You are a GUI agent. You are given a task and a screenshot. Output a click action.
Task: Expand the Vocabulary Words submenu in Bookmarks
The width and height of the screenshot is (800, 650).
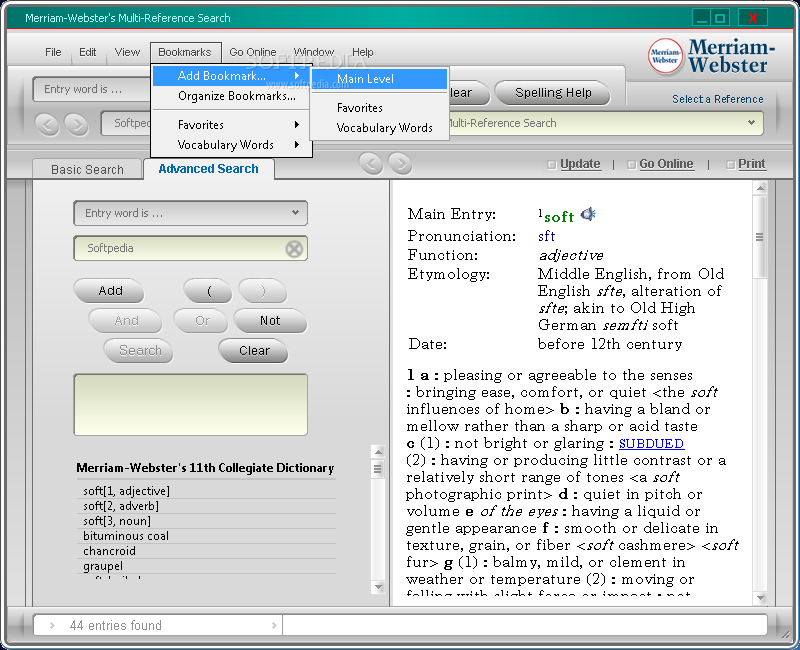[232, 145]
